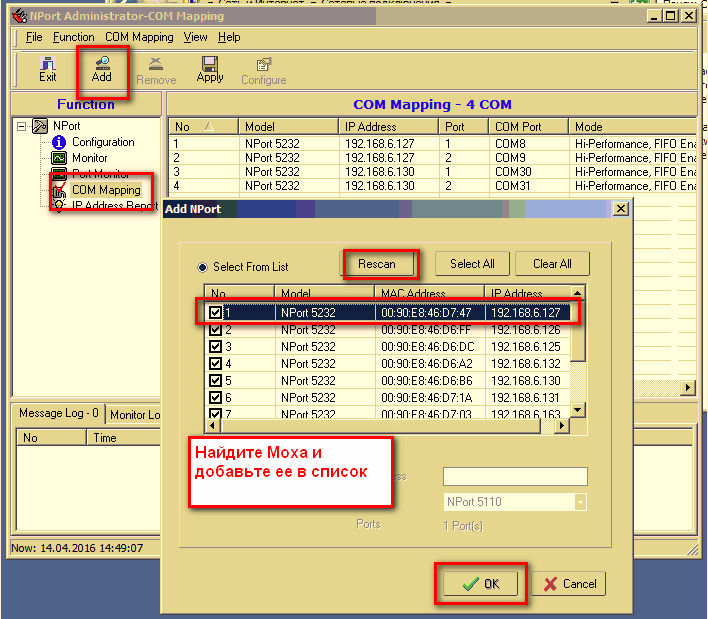
Task: Click the device list horizontal scrollbar
Action: point(380,425)
